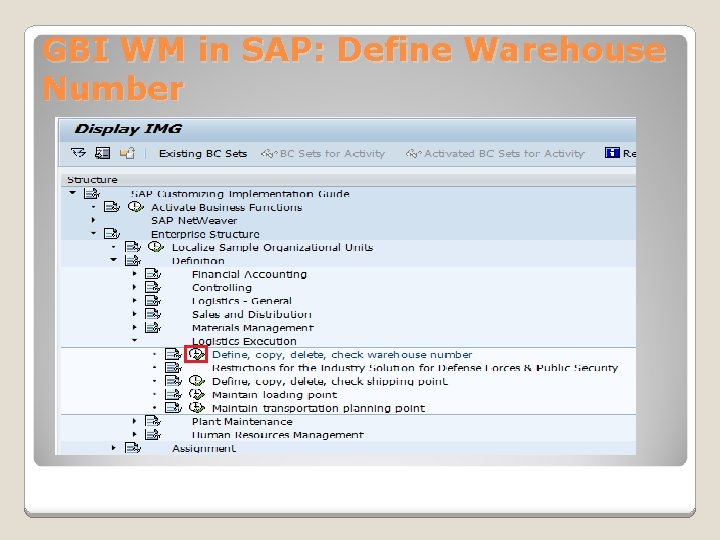Execute Define shipping point activity icon
This screenshot has height=540, width=720.
point(196,381)
